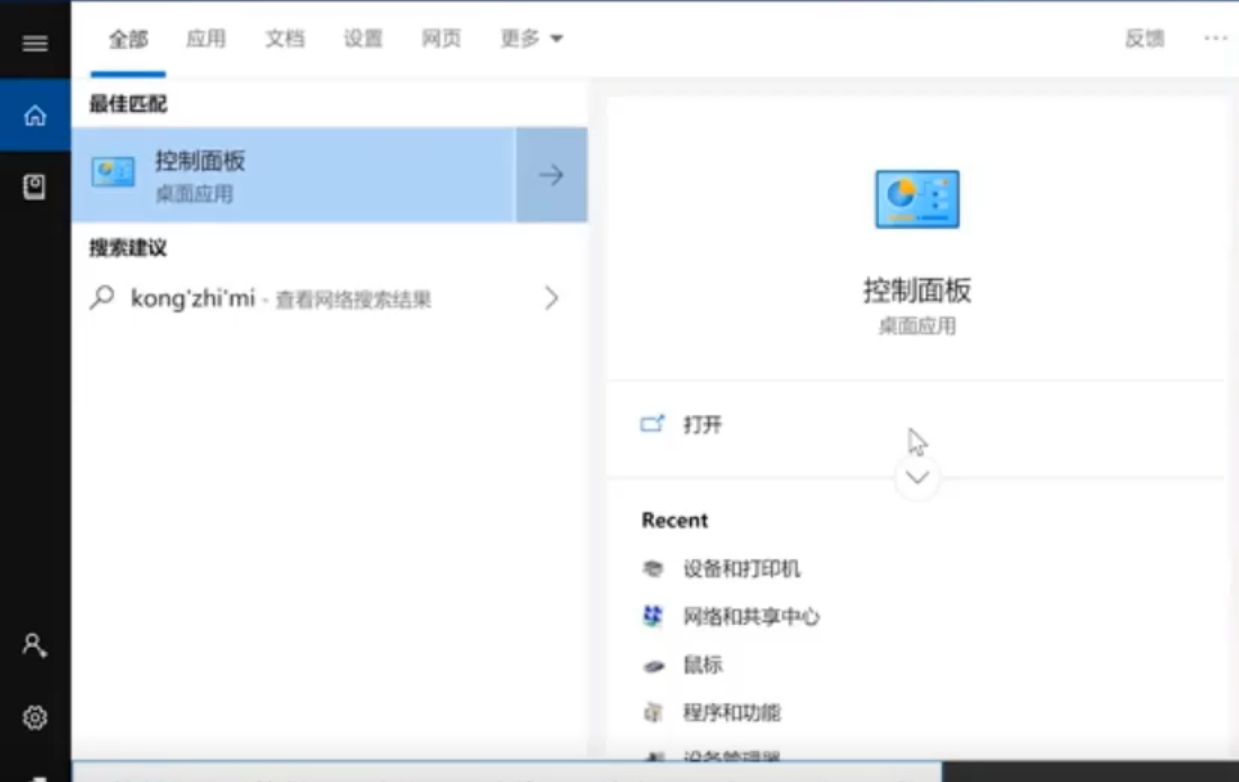Click 打开 to launch Control Panel

click(x=701, y=425)
